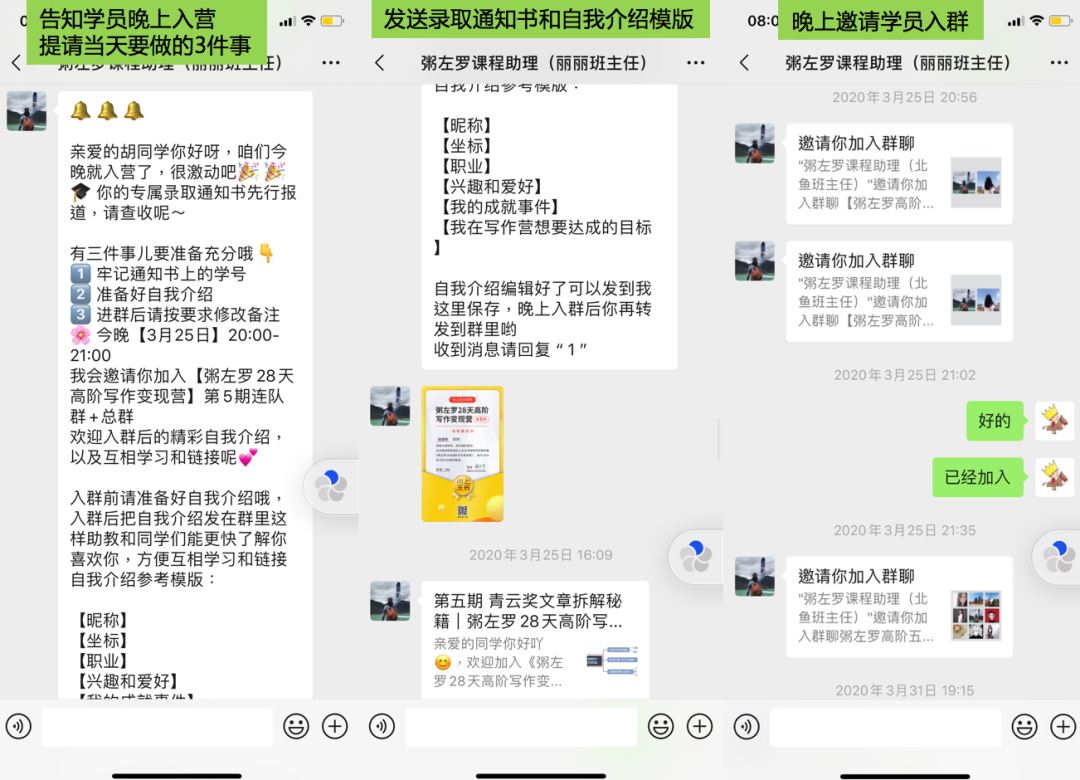The height and width of the screenshot is (780, 1080).
Task: Tap back arrow in the 发送录取通知书 chat
Action: (x=380, y=63)
